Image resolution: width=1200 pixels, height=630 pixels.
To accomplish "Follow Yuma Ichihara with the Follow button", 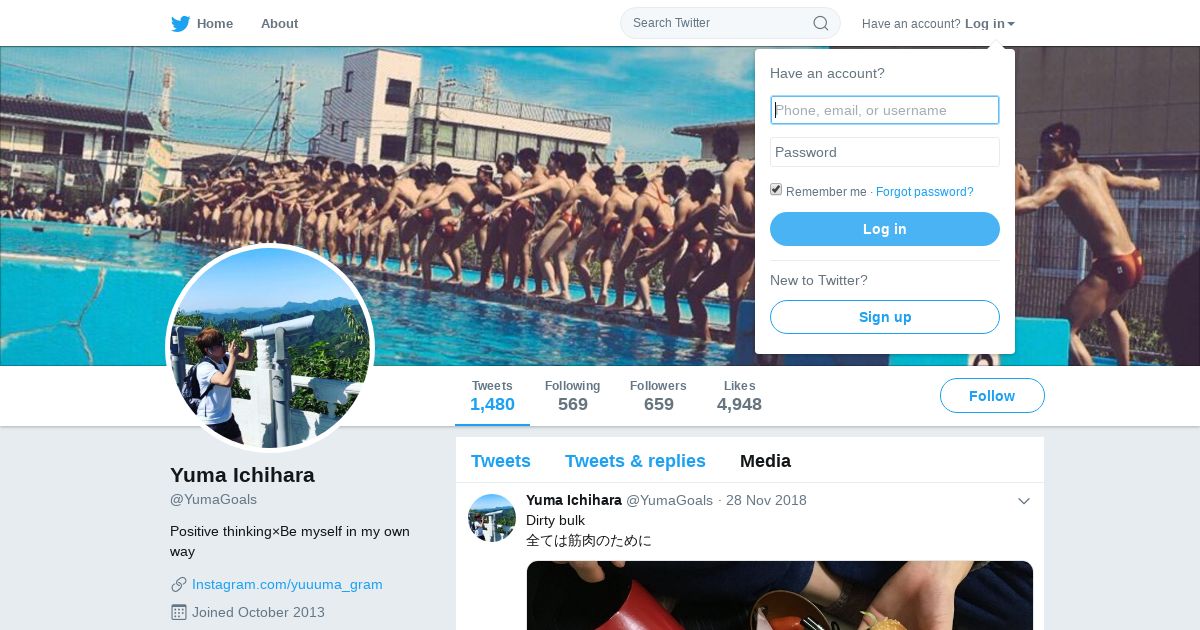I will click(992, 396).
